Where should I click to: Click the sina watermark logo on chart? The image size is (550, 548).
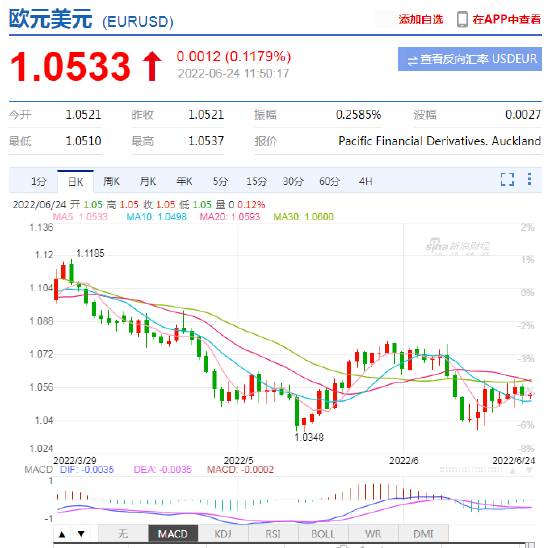(x=458, y=246)
